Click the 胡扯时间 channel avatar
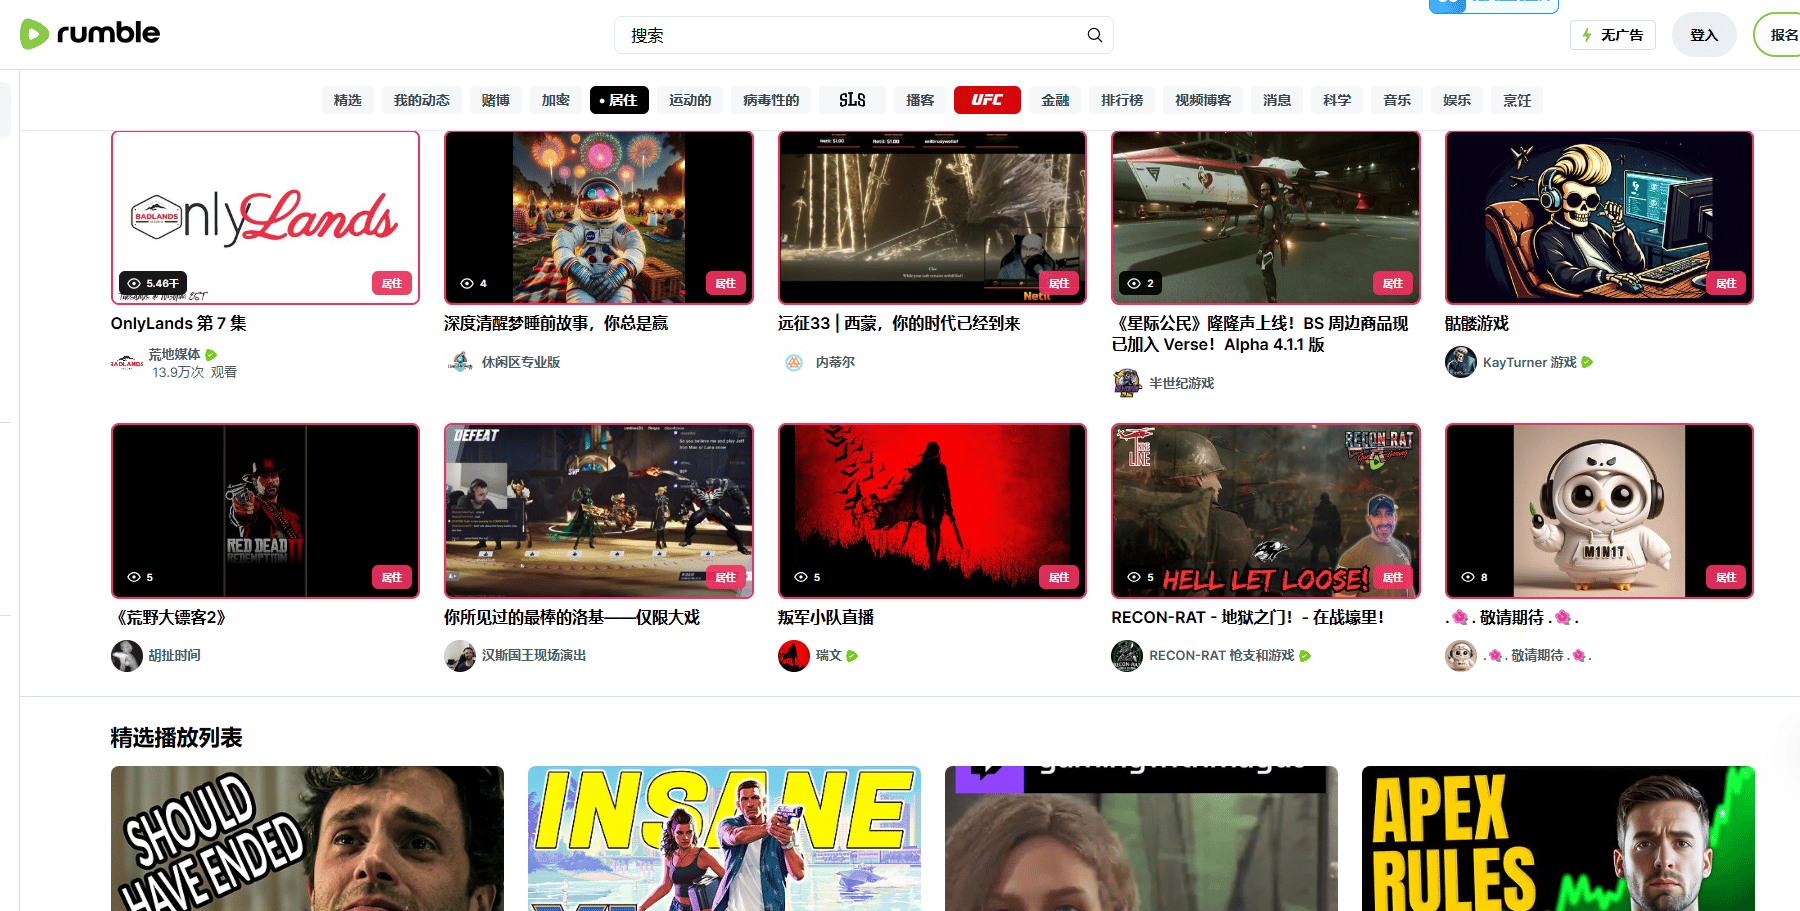The width and height of the screenshot is (1800, 911). (x=127, y=655)
